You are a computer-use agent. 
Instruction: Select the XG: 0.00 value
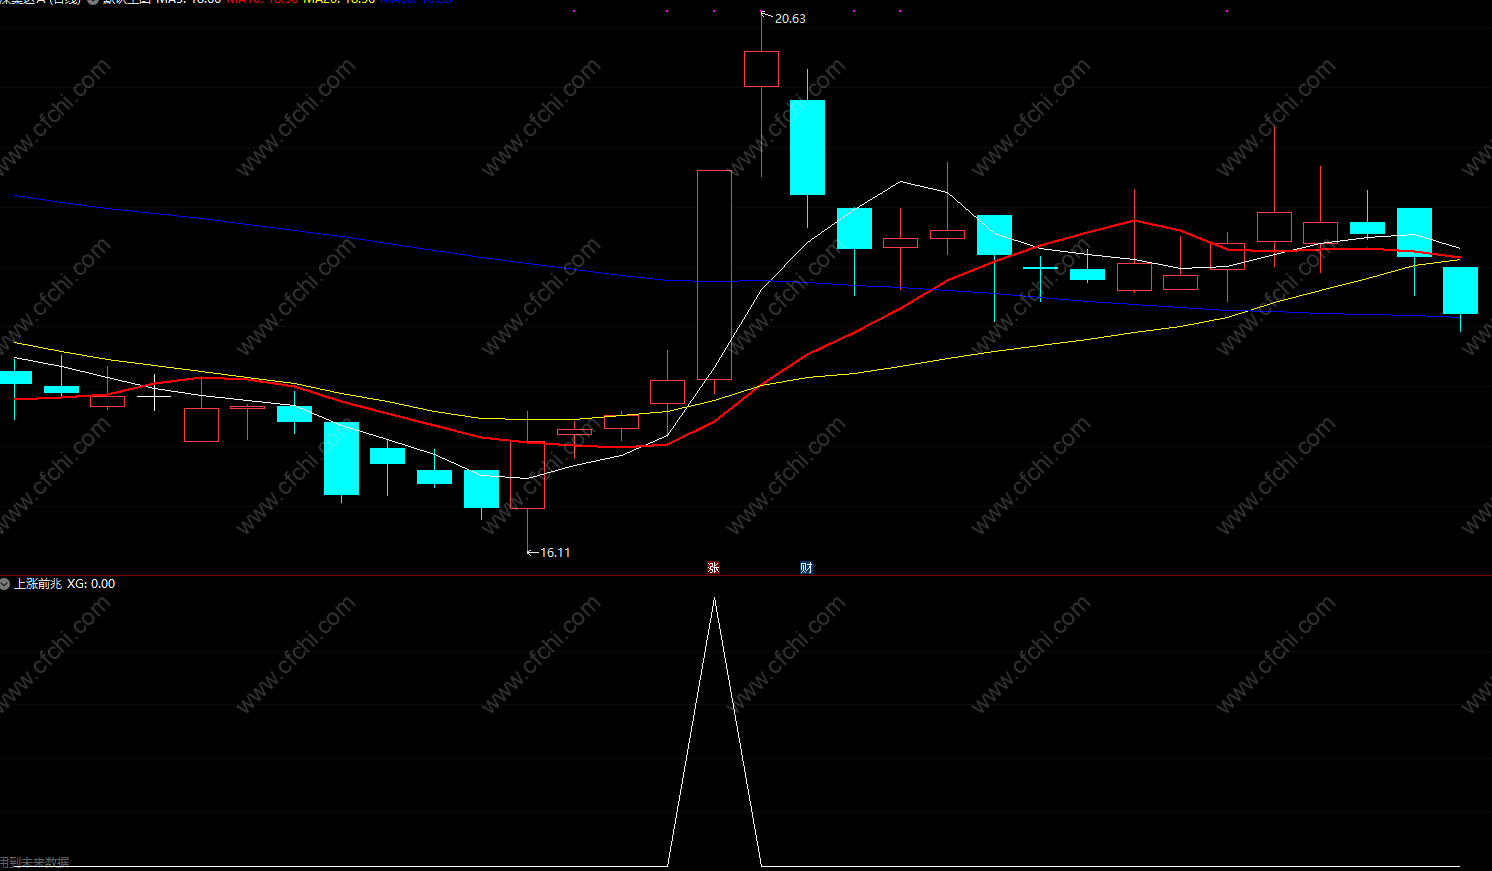point(91,584)
